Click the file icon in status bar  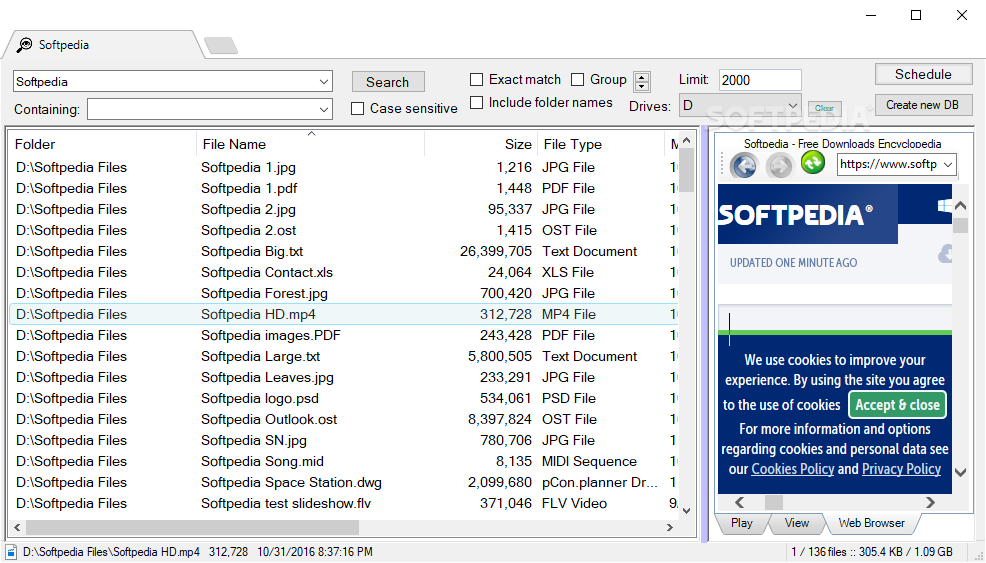pyautogui.click(x=11, y=552)
